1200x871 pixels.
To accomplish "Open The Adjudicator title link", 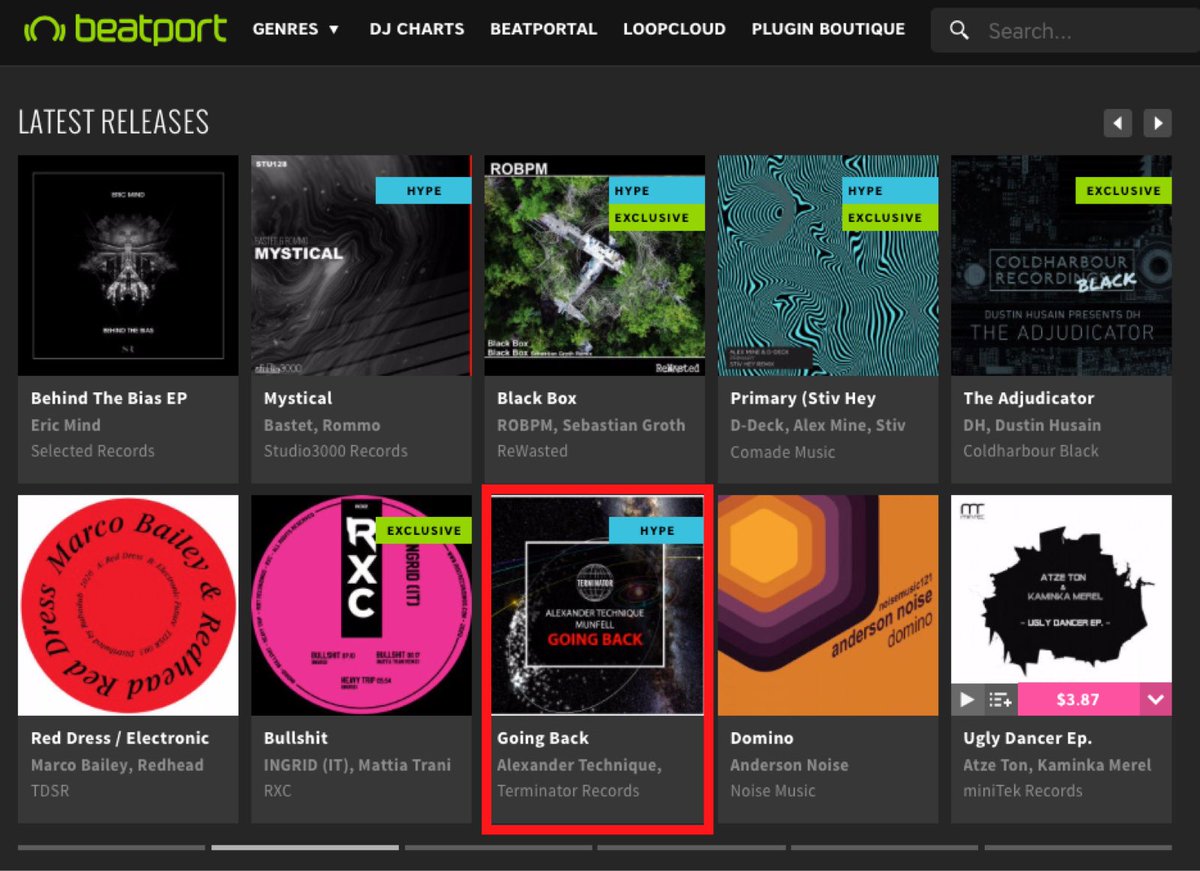I will (1028, 398).
